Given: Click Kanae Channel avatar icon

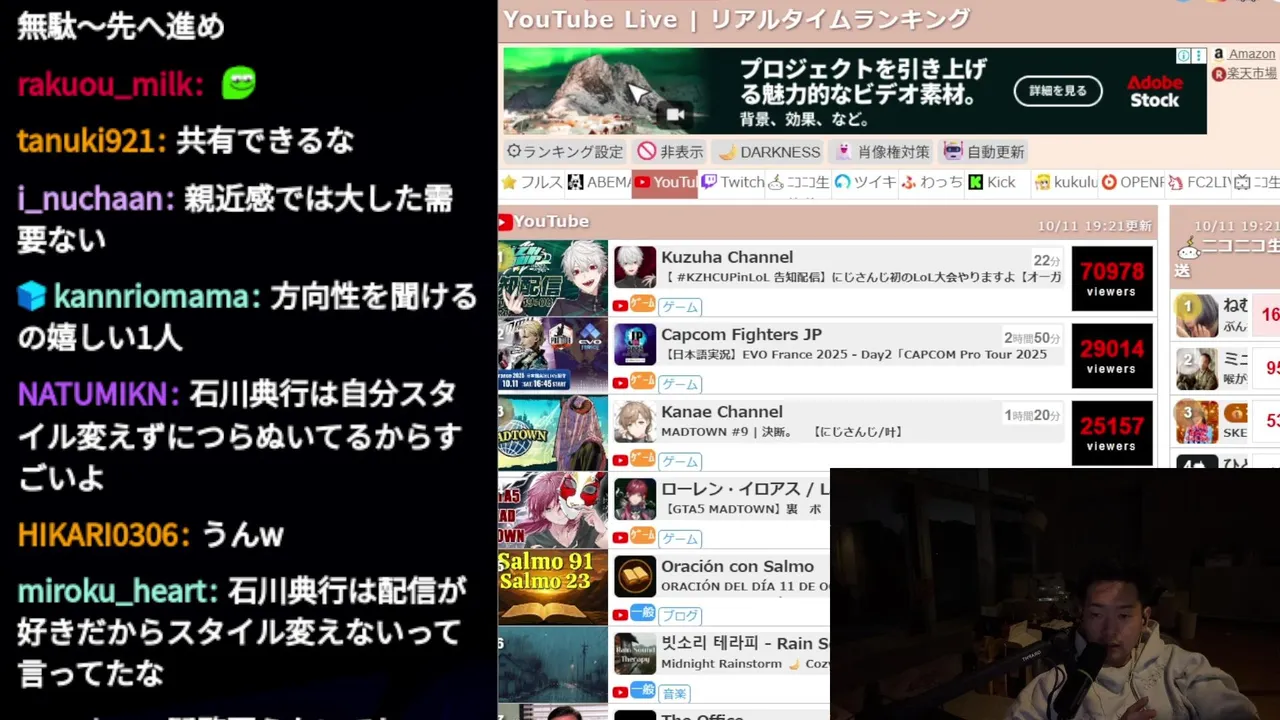Looking at the screenshot, I should [635, 421].
